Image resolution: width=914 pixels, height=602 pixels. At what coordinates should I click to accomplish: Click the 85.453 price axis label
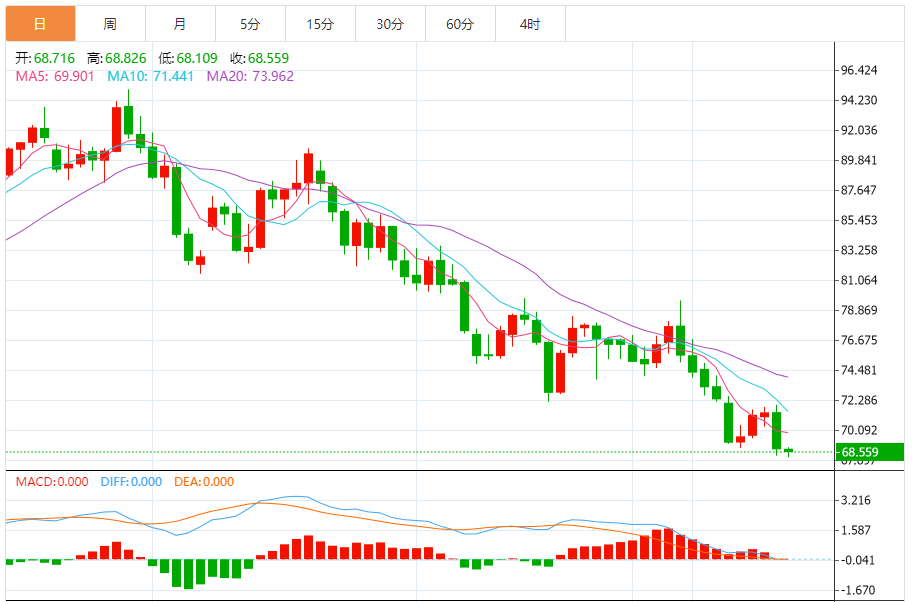859,220
